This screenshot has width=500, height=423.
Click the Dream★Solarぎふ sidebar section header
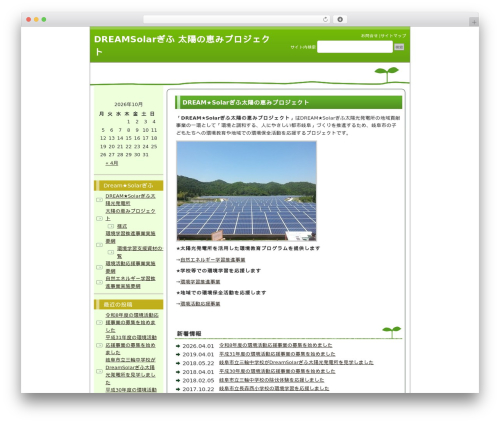pyautogui.click(x=129, y=185)
